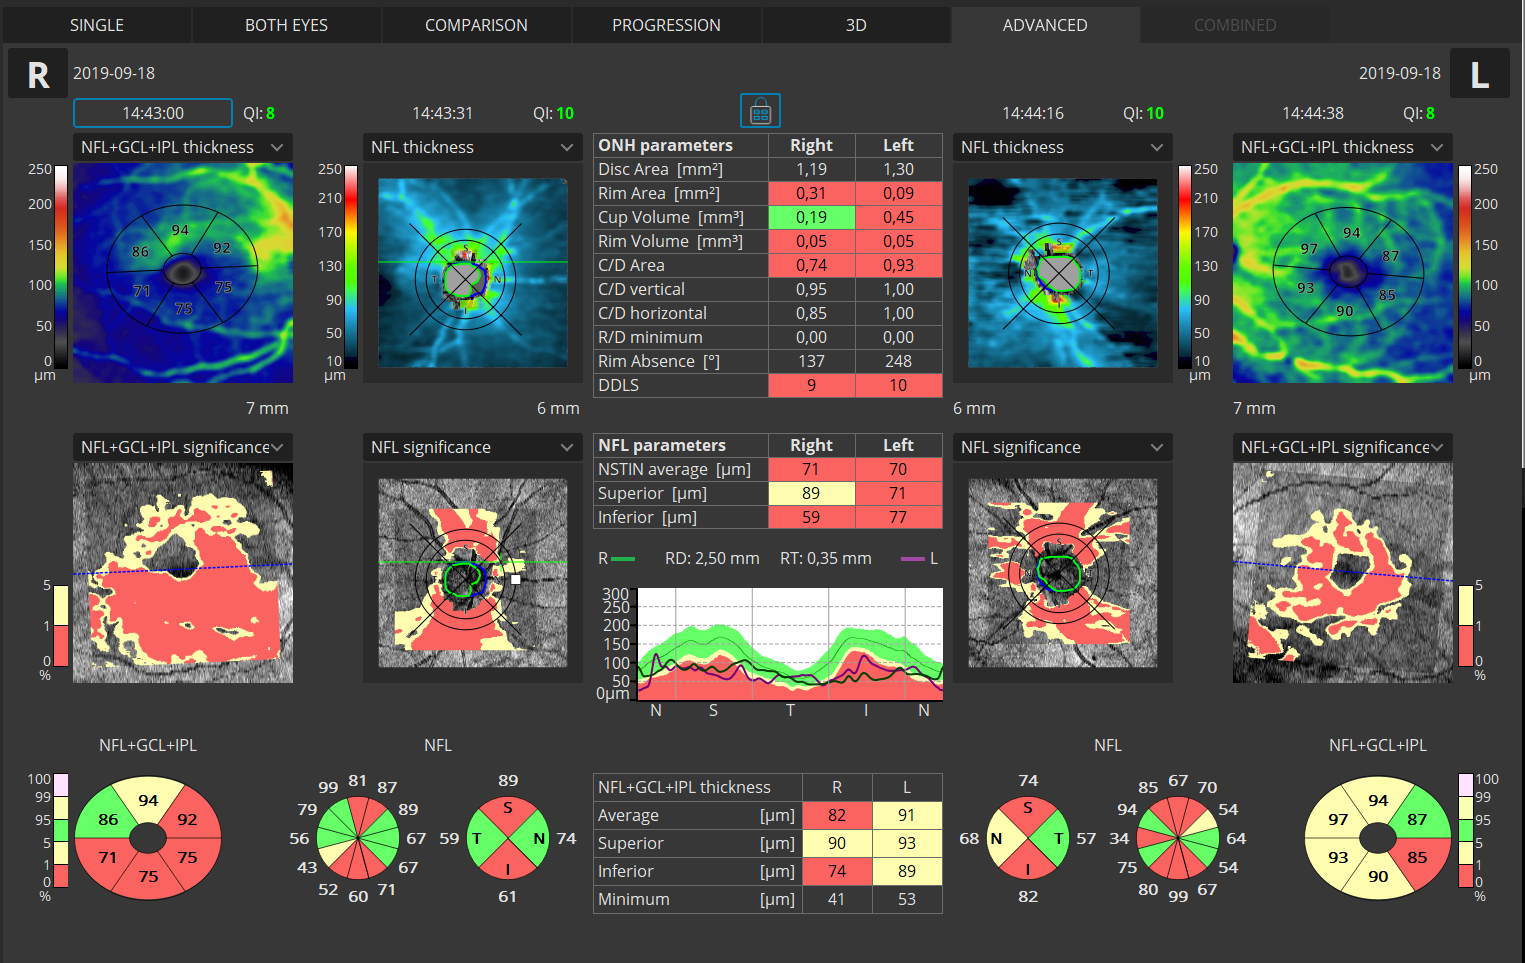Viewport: 1525px width, 963px height.
Task: Switch to the 3D view tab
Action: coord(856,24)
